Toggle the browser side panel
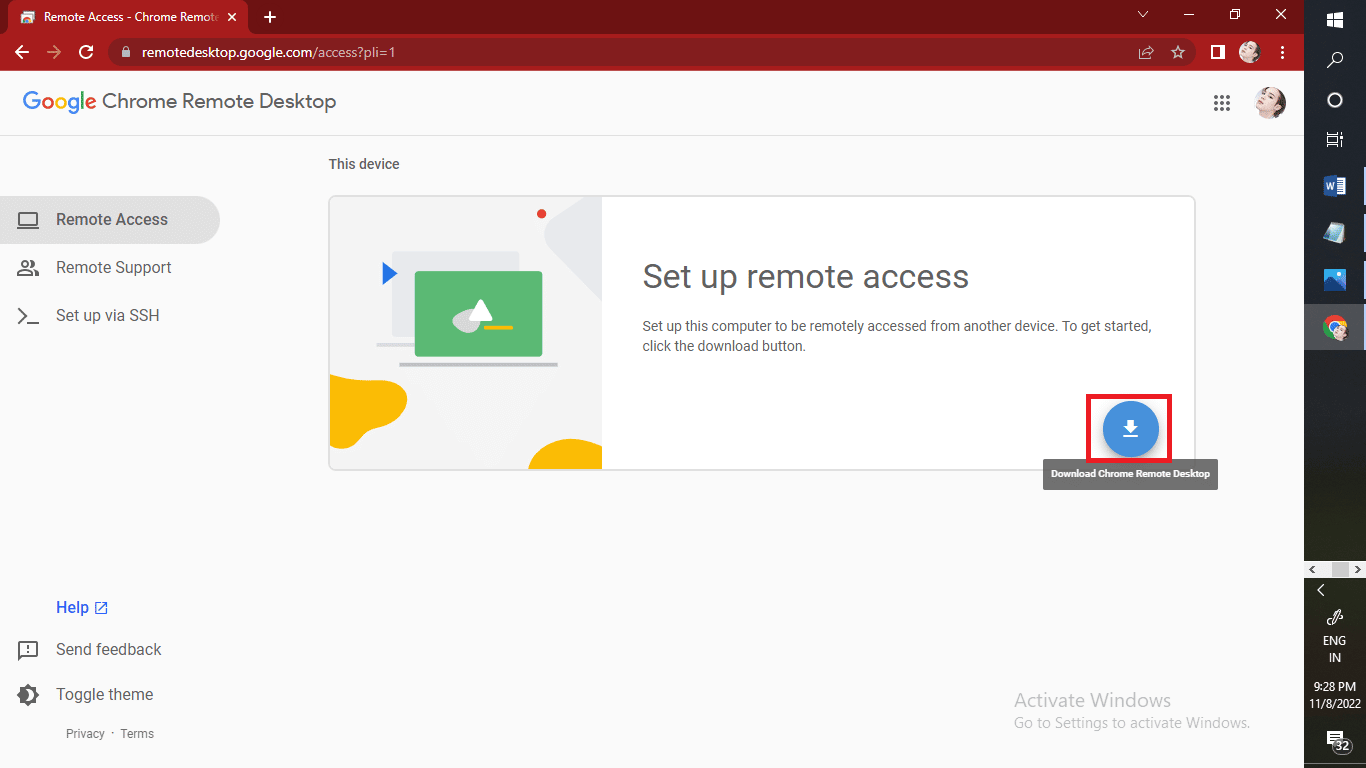1366x768 pixels. coord(1217,52)
